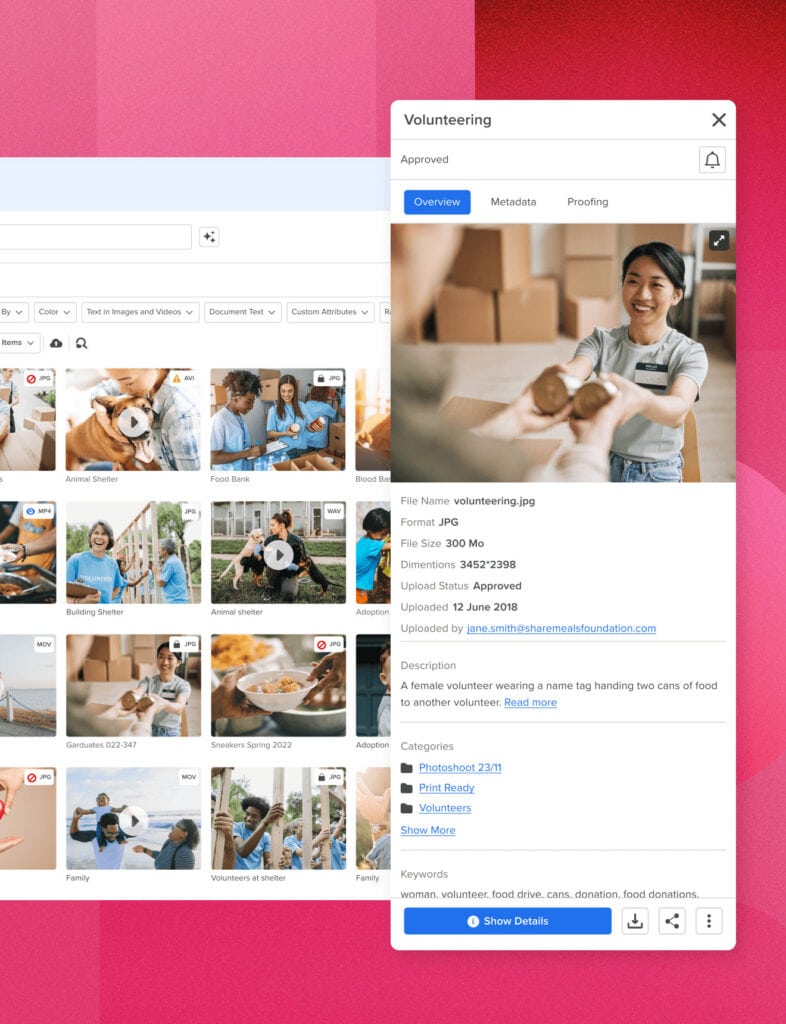Switch to the Proofing tab
The height and width of the screenshot is (1024, 786).
[587, 202]
